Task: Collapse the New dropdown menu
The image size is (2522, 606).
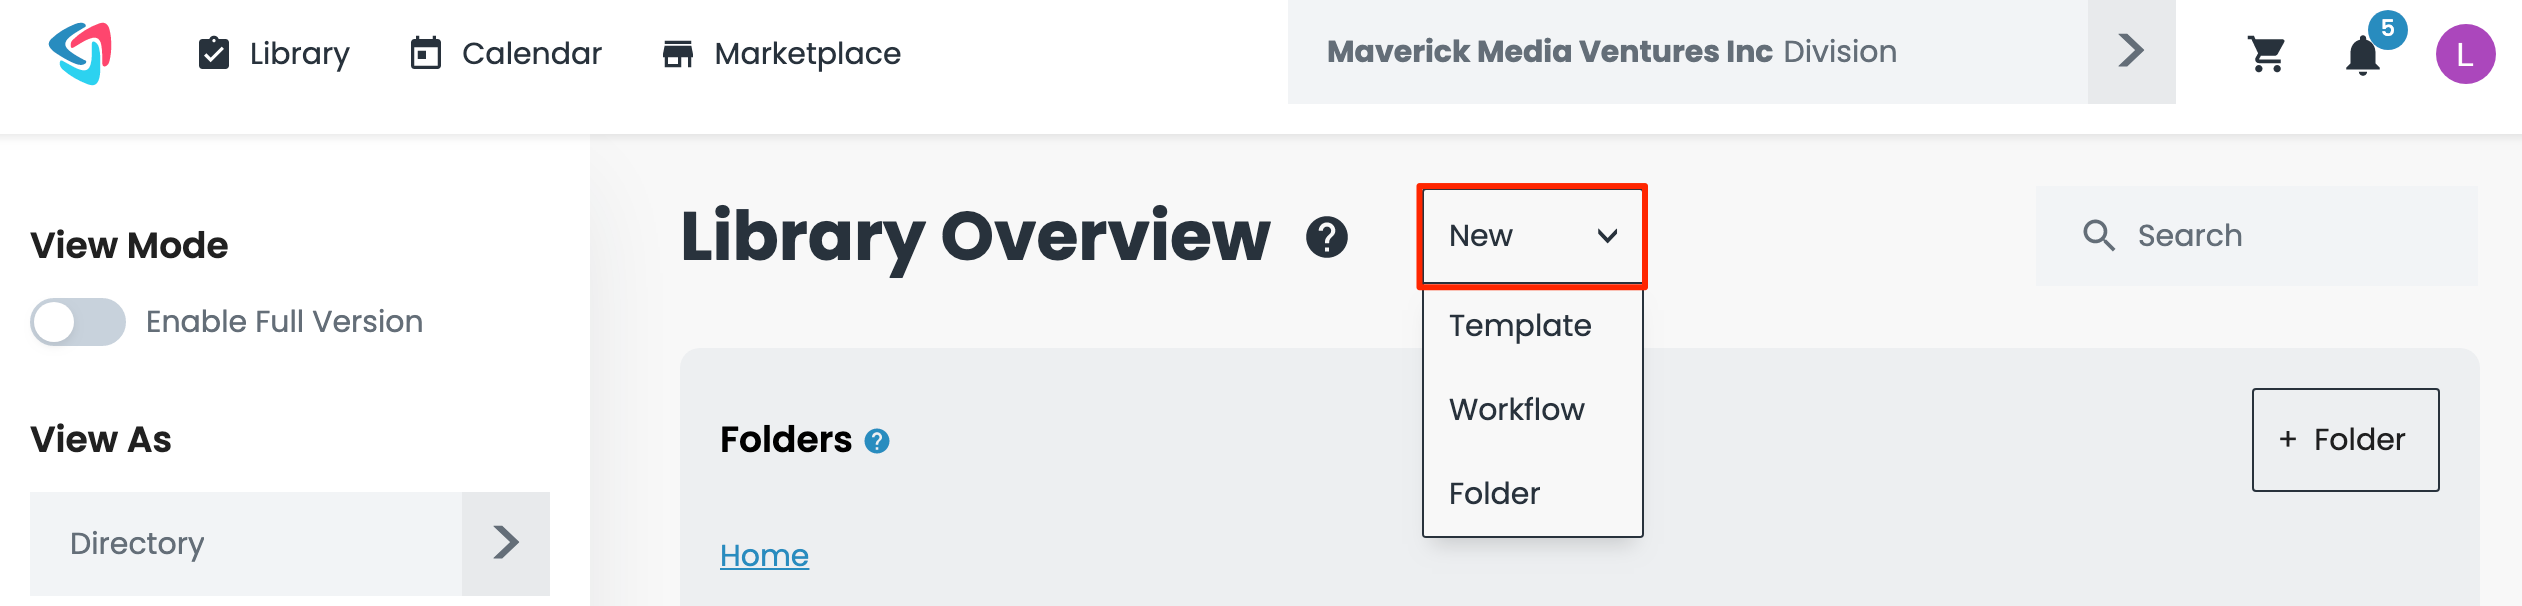Action: point(1532,237)
